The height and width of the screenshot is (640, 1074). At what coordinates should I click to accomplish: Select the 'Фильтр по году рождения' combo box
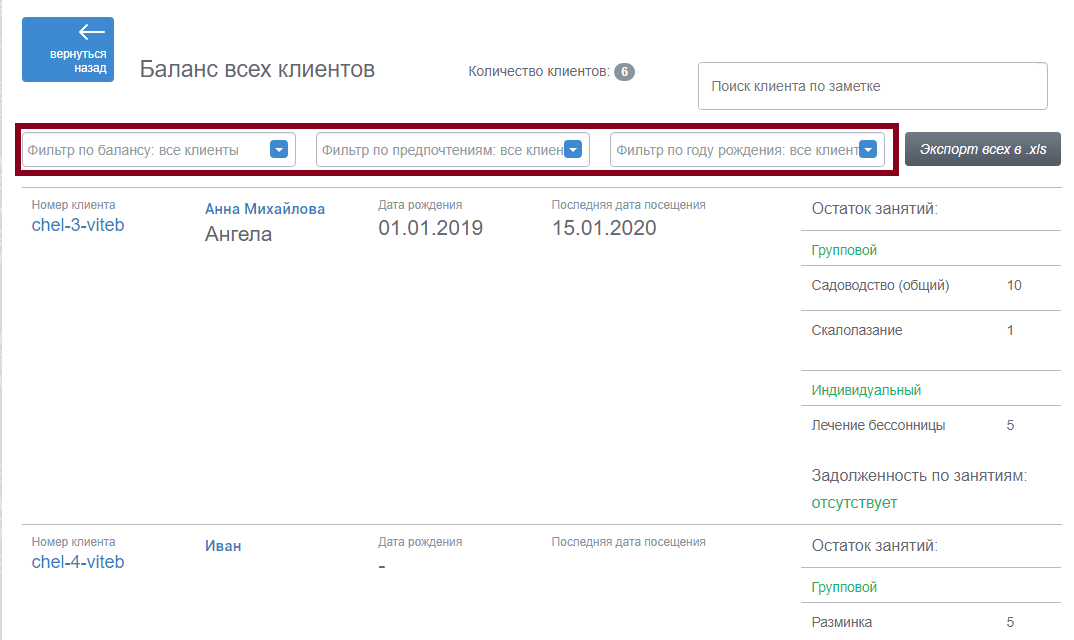[x=747, y=149]
